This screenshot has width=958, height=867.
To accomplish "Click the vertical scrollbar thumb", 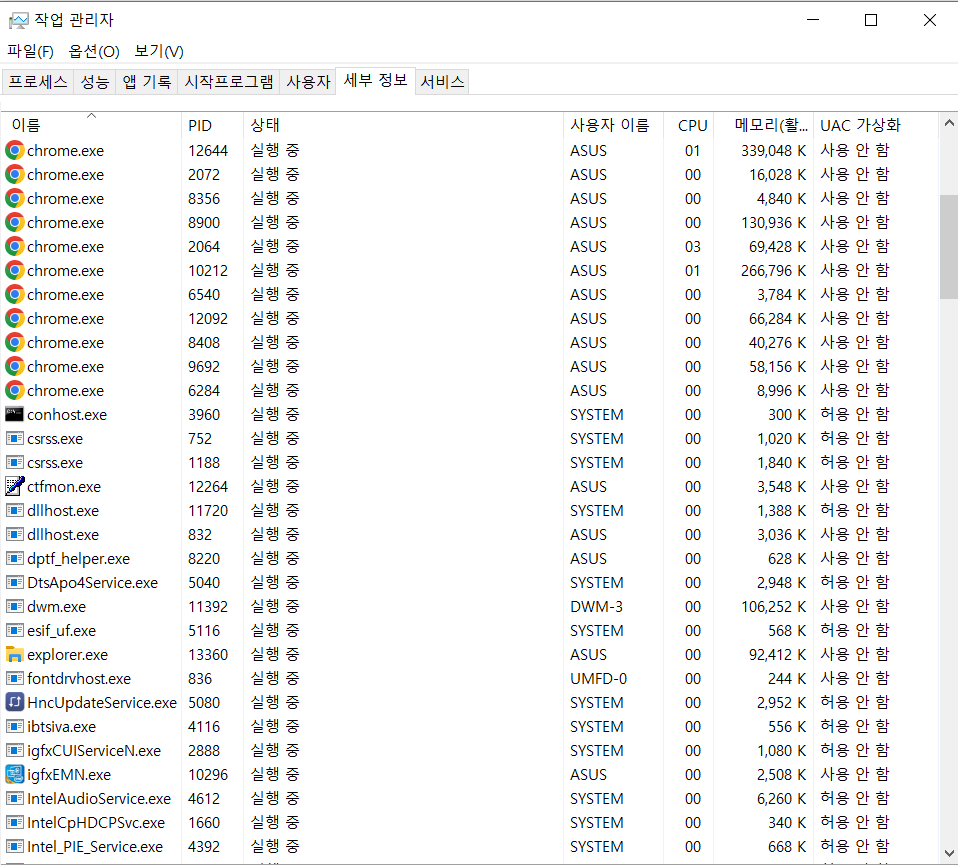I will pyautogui.click(x=949, y=247).
